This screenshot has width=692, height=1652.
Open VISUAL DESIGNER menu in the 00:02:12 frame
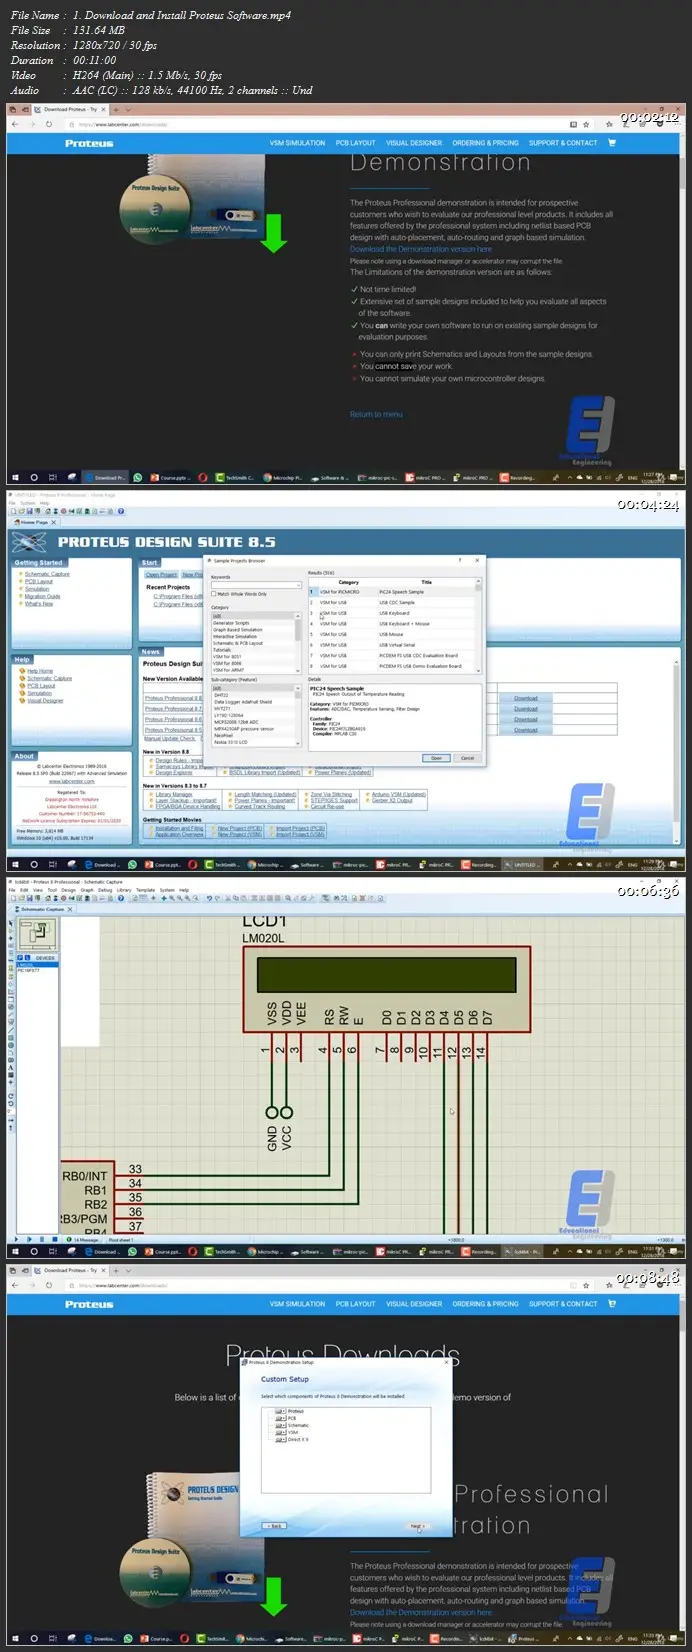414,143
